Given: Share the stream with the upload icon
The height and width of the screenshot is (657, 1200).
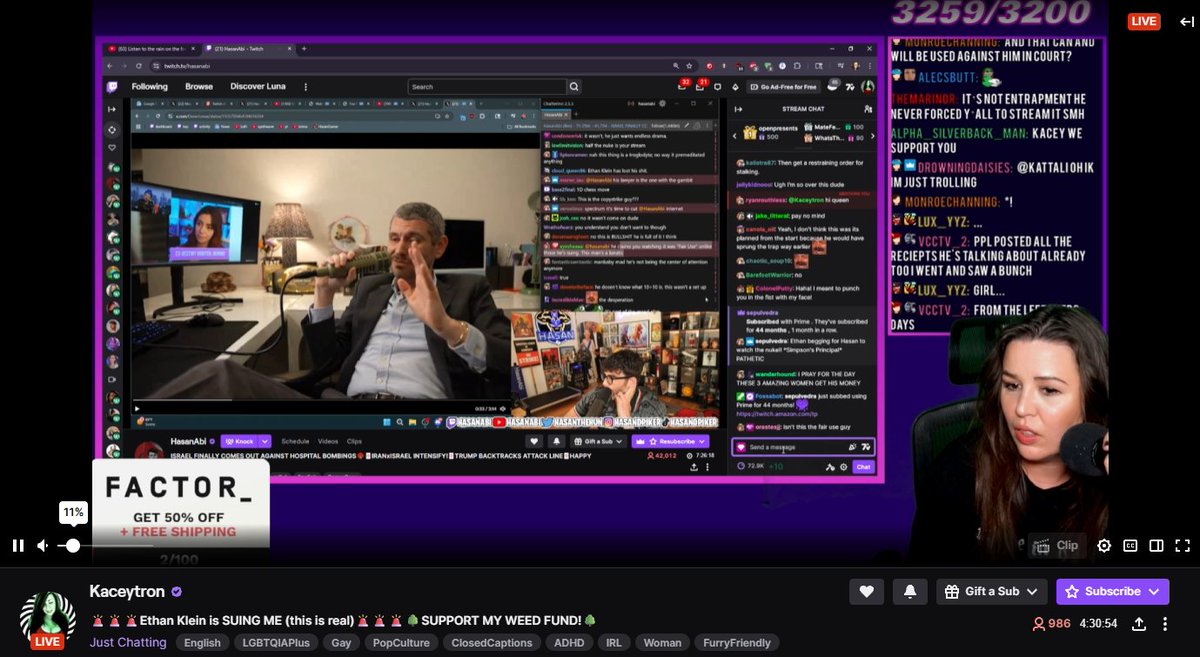Looking at the screenshot, I should tap(1138, 624).
